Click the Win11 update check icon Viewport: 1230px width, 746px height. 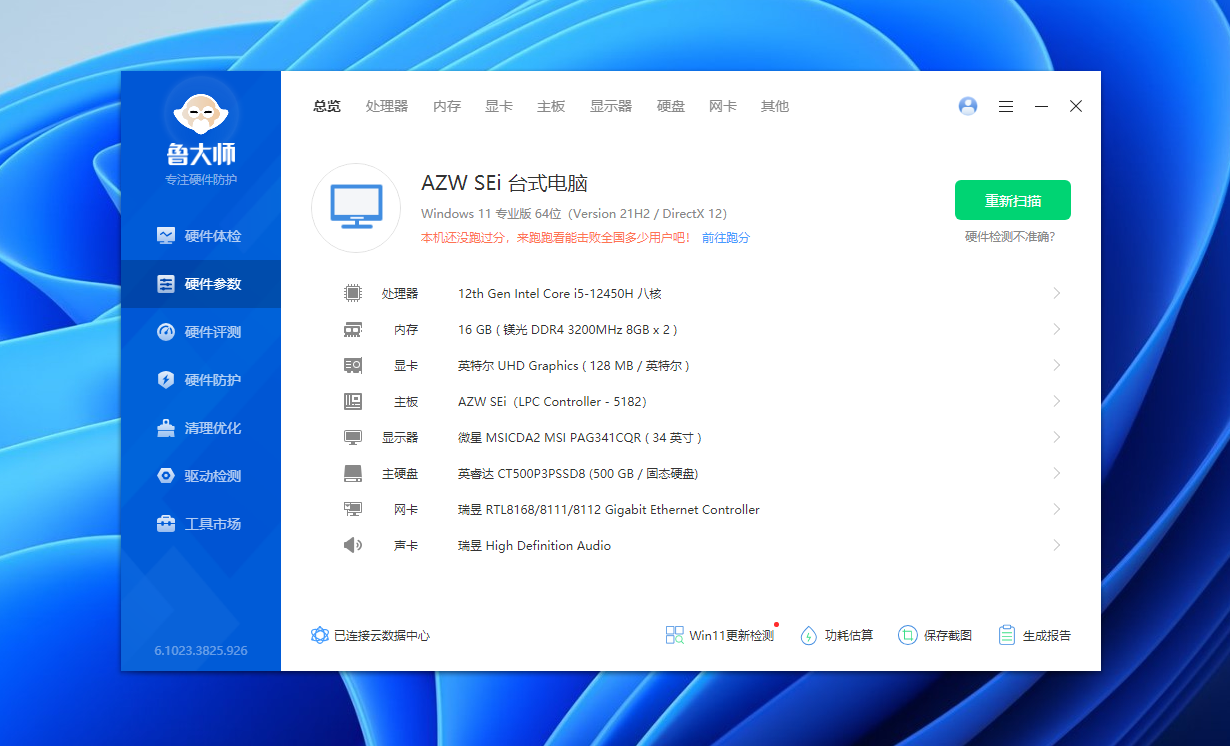675,635
